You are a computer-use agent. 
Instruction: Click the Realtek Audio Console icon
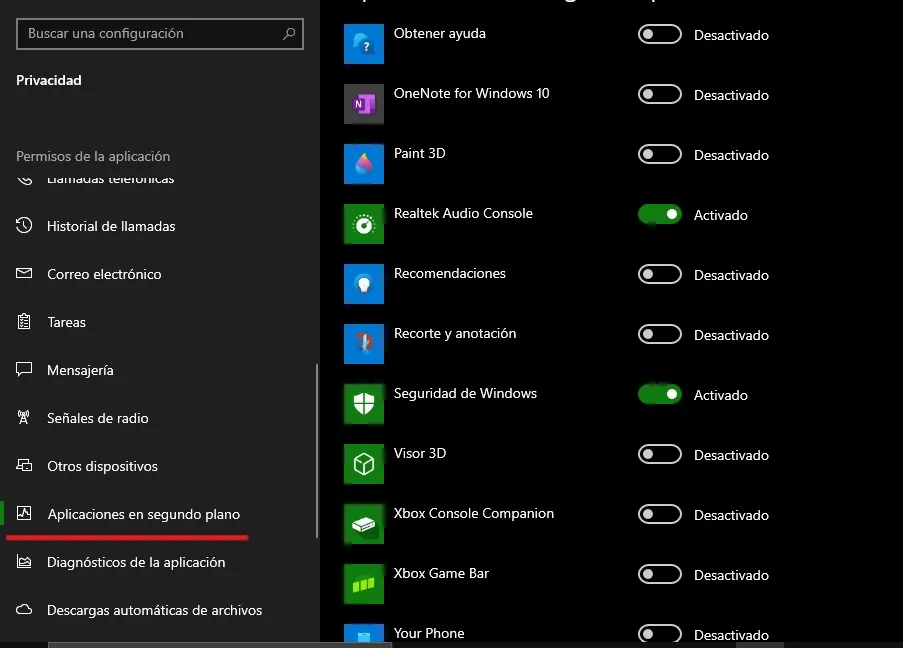tap(363, 223)
